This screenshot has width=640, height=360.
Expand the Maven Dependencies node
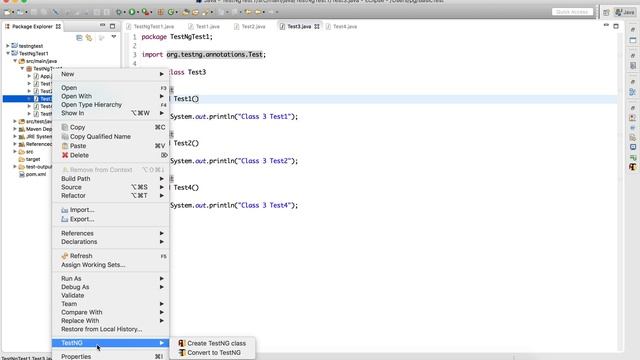(15, 129)
